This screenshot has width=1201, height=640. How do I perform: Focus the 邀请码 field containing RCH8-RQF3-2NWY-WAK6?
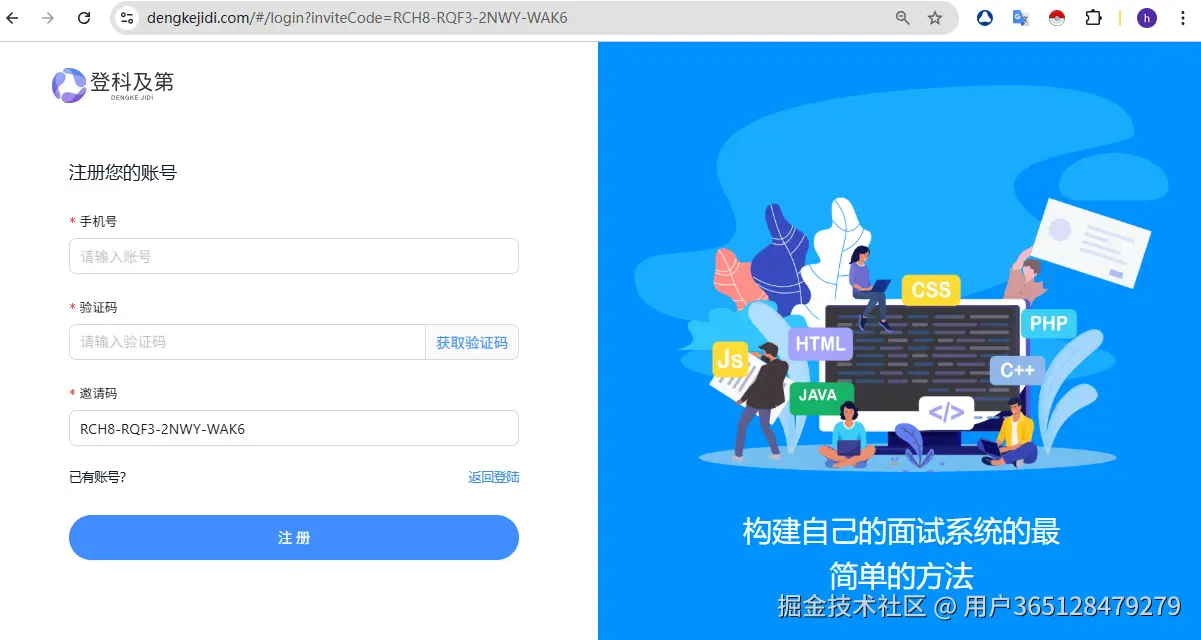click(x=294, y=428)
